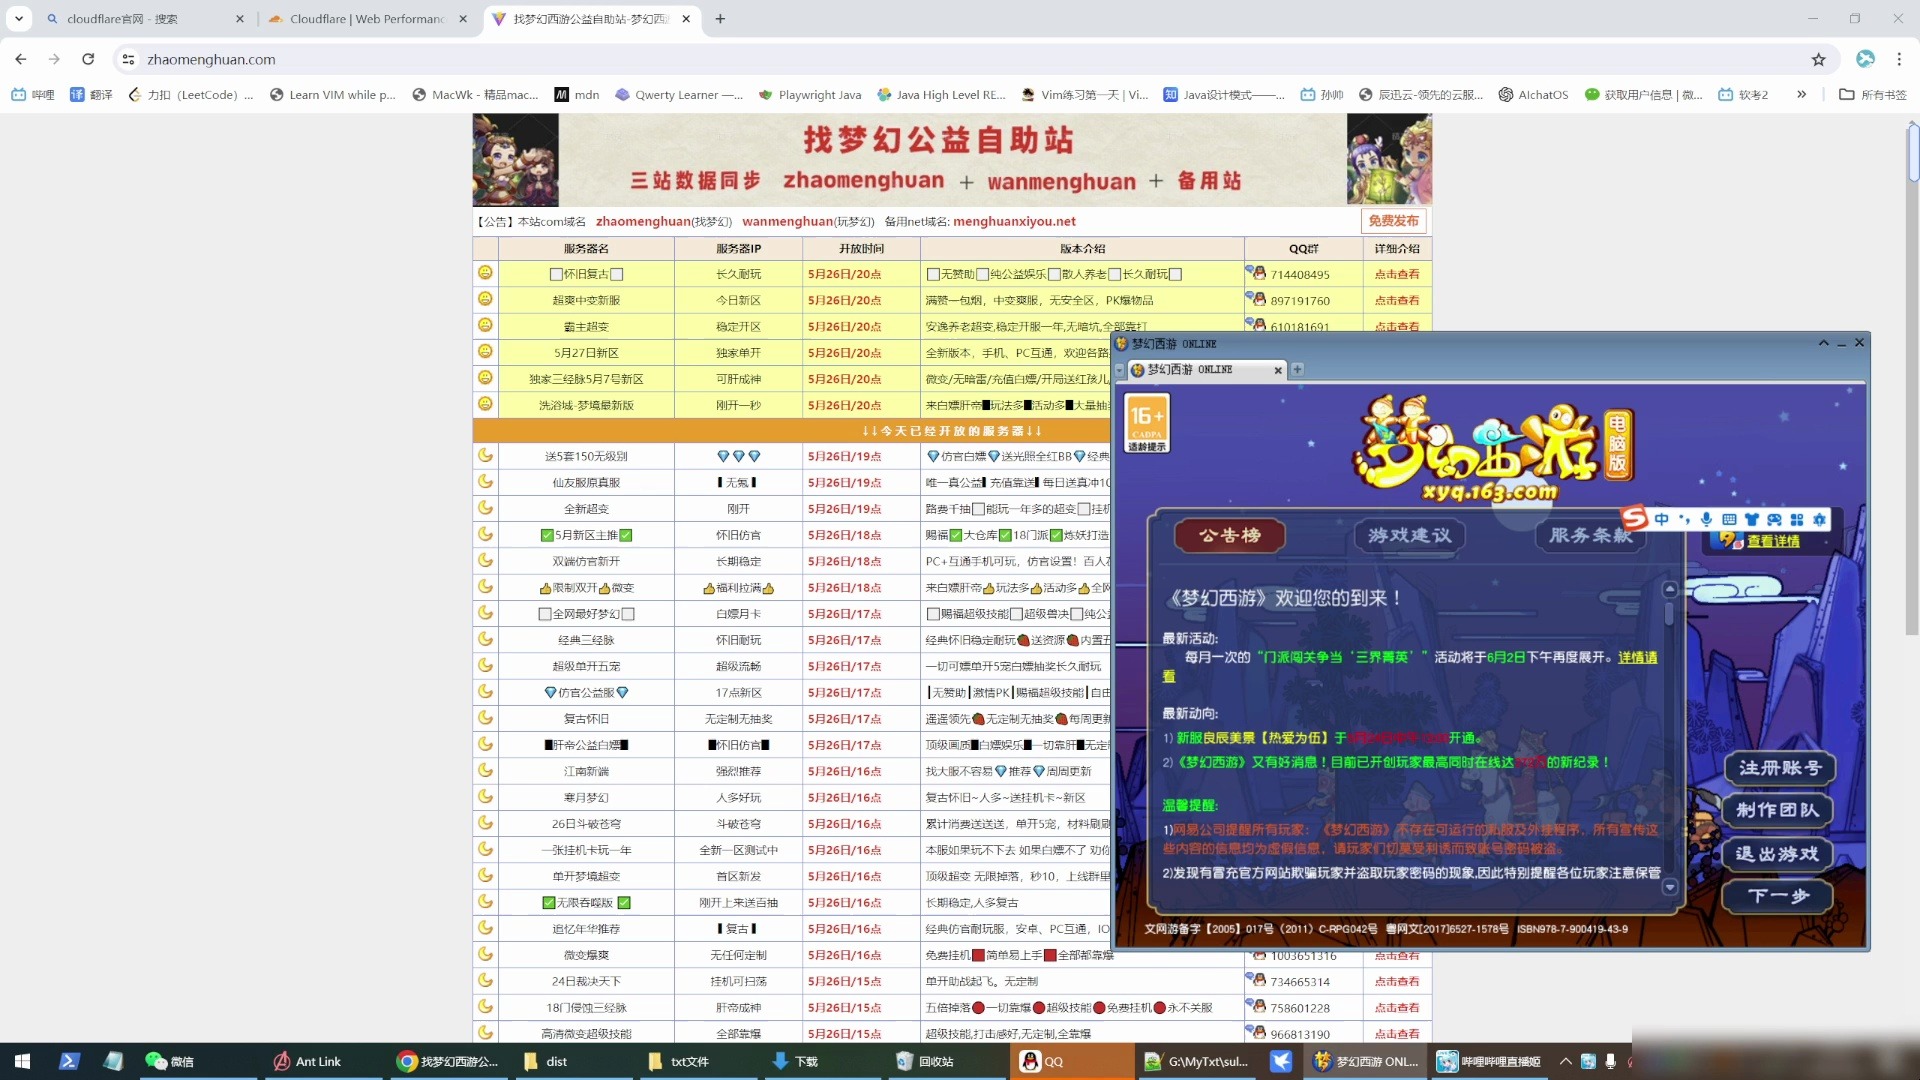Click server name 超爽中变新服
Viewport: 1920px width, 1080px height.
click(x=586, y=301)
